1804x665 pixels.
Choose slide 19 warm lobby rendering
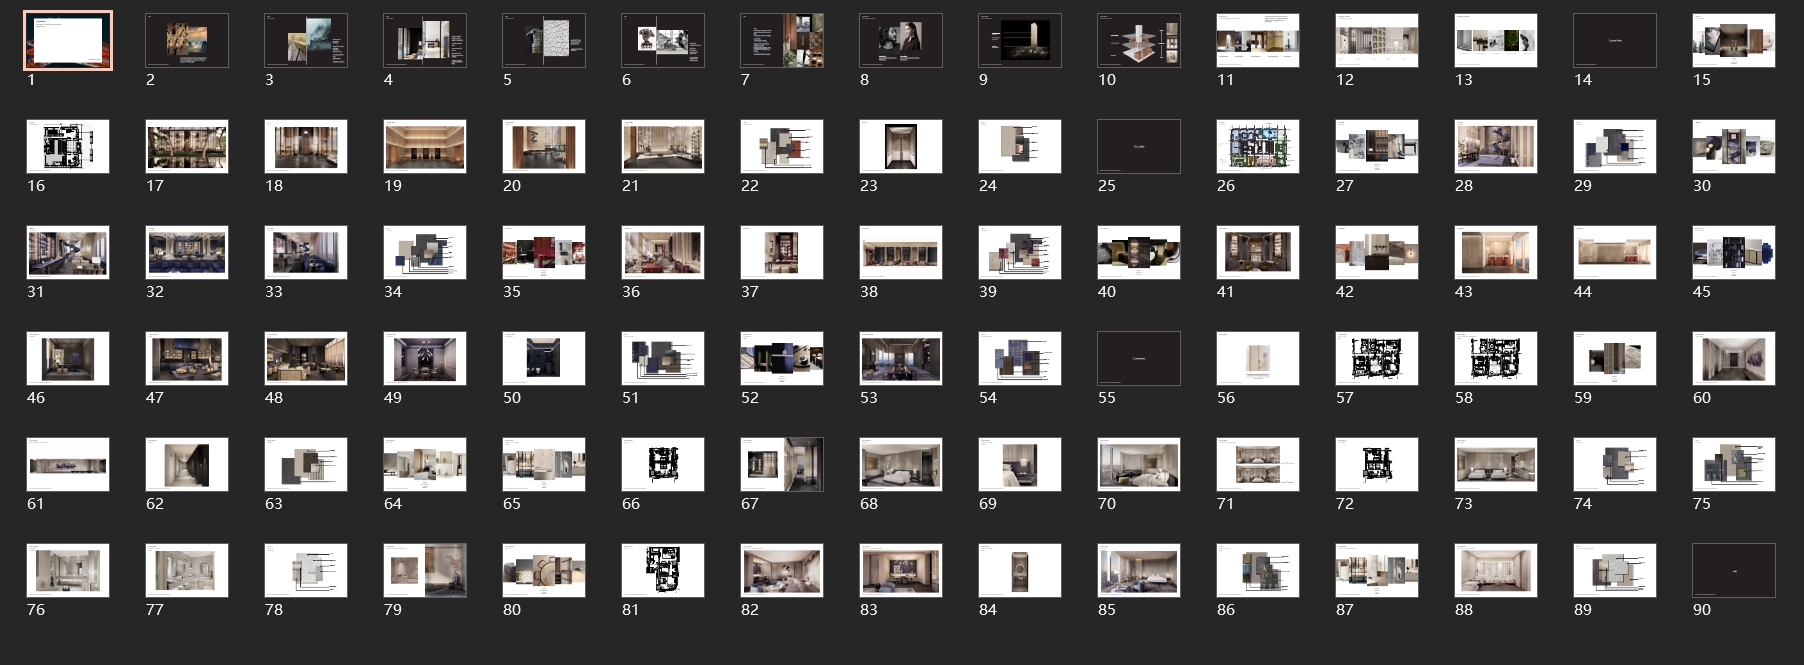[x=425, y=147]
